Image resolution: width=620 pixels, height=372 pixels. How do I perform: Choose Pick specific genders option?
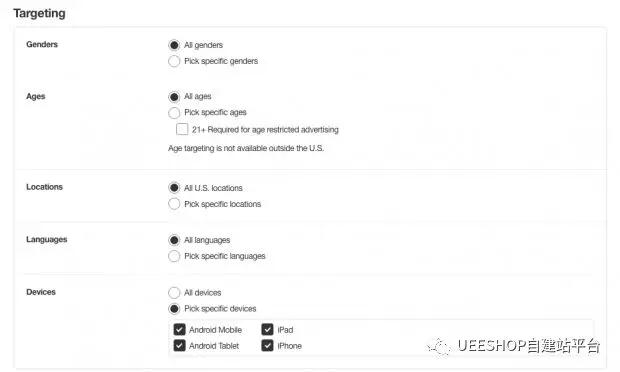(x=174, y=61)
